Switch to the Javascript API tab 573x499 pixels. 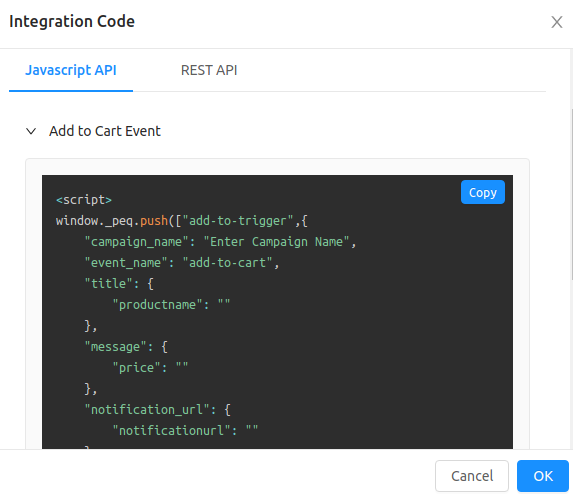click(71, 70)
